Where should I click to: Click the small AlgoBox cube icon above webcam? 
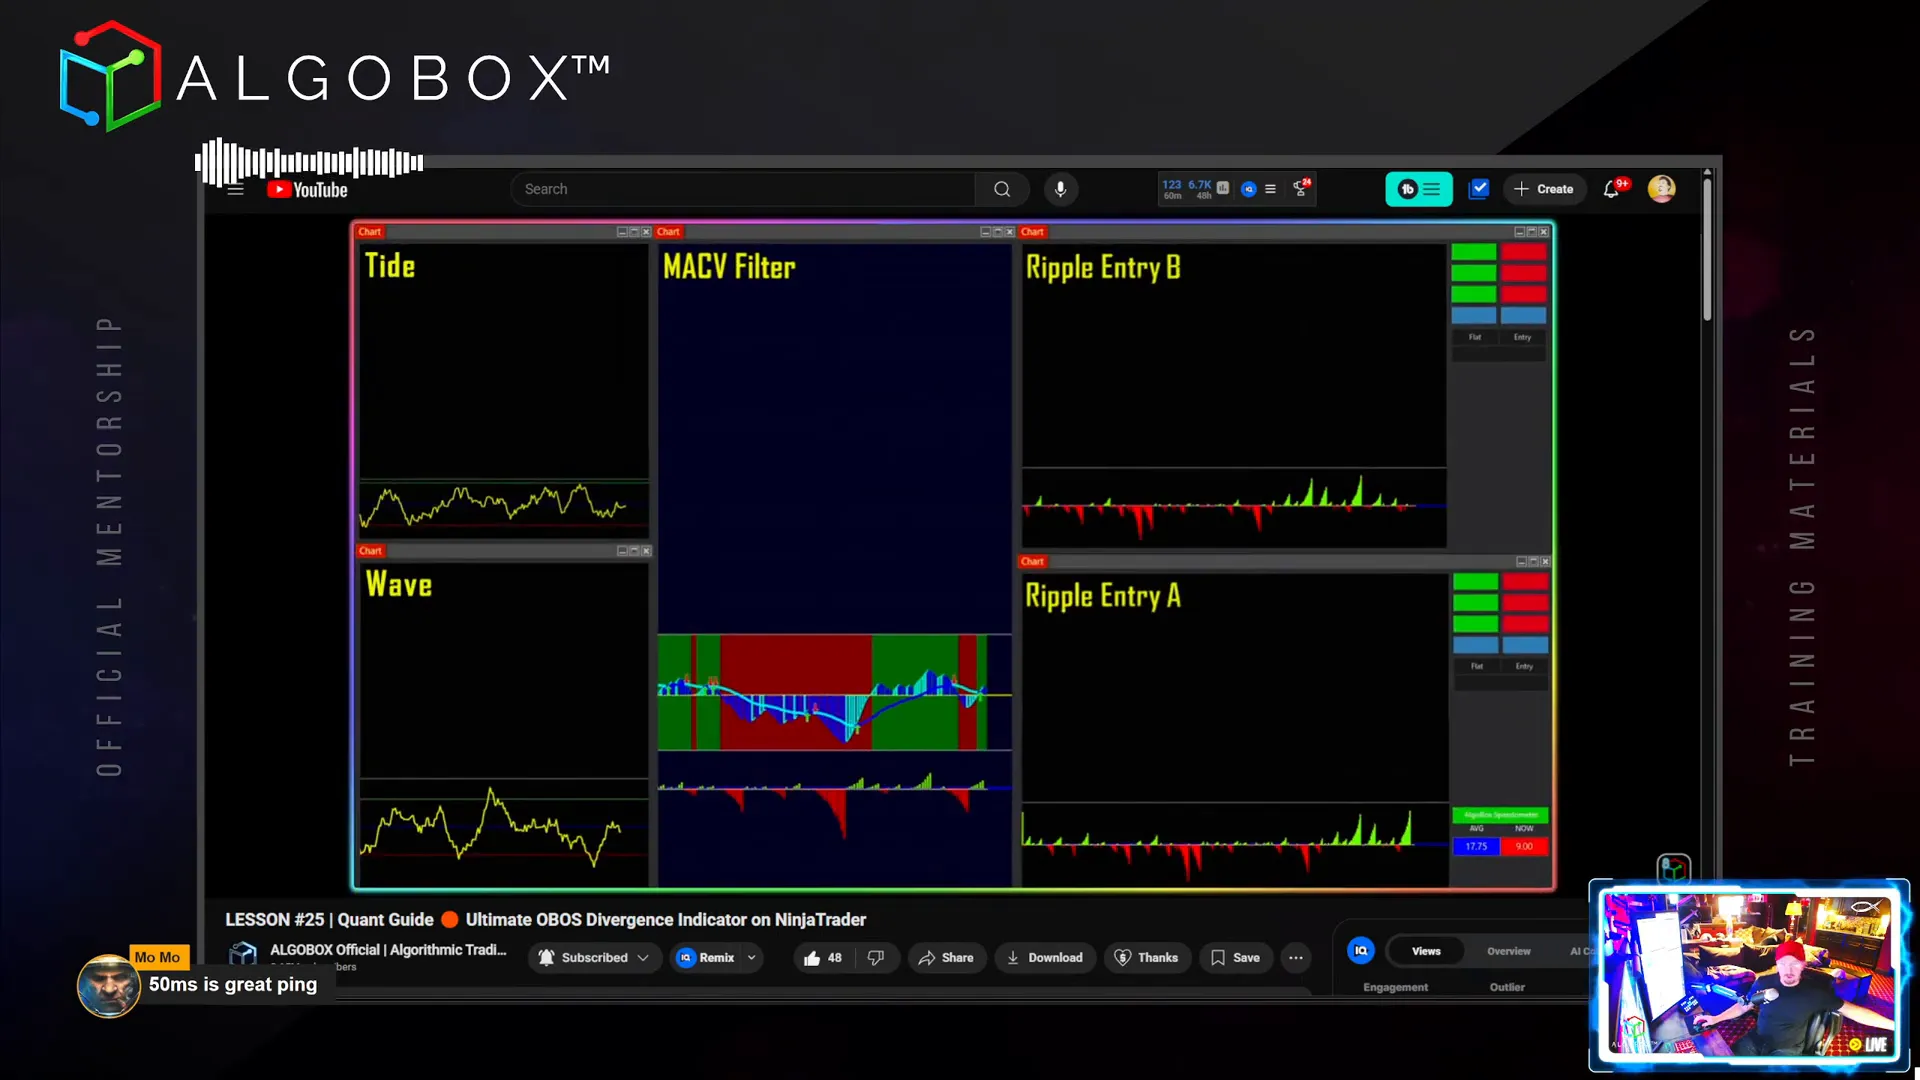1674,868
